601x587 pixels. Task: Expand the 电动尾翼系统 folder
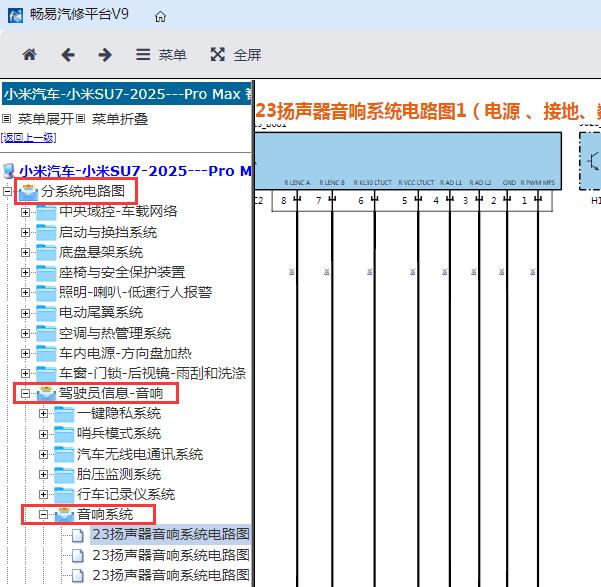click(25, 313)
